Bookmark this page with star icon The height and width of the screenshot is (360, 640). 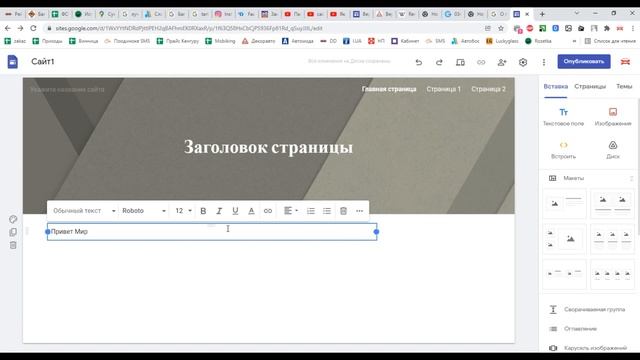pyautogui.click(x=501, y=28)
